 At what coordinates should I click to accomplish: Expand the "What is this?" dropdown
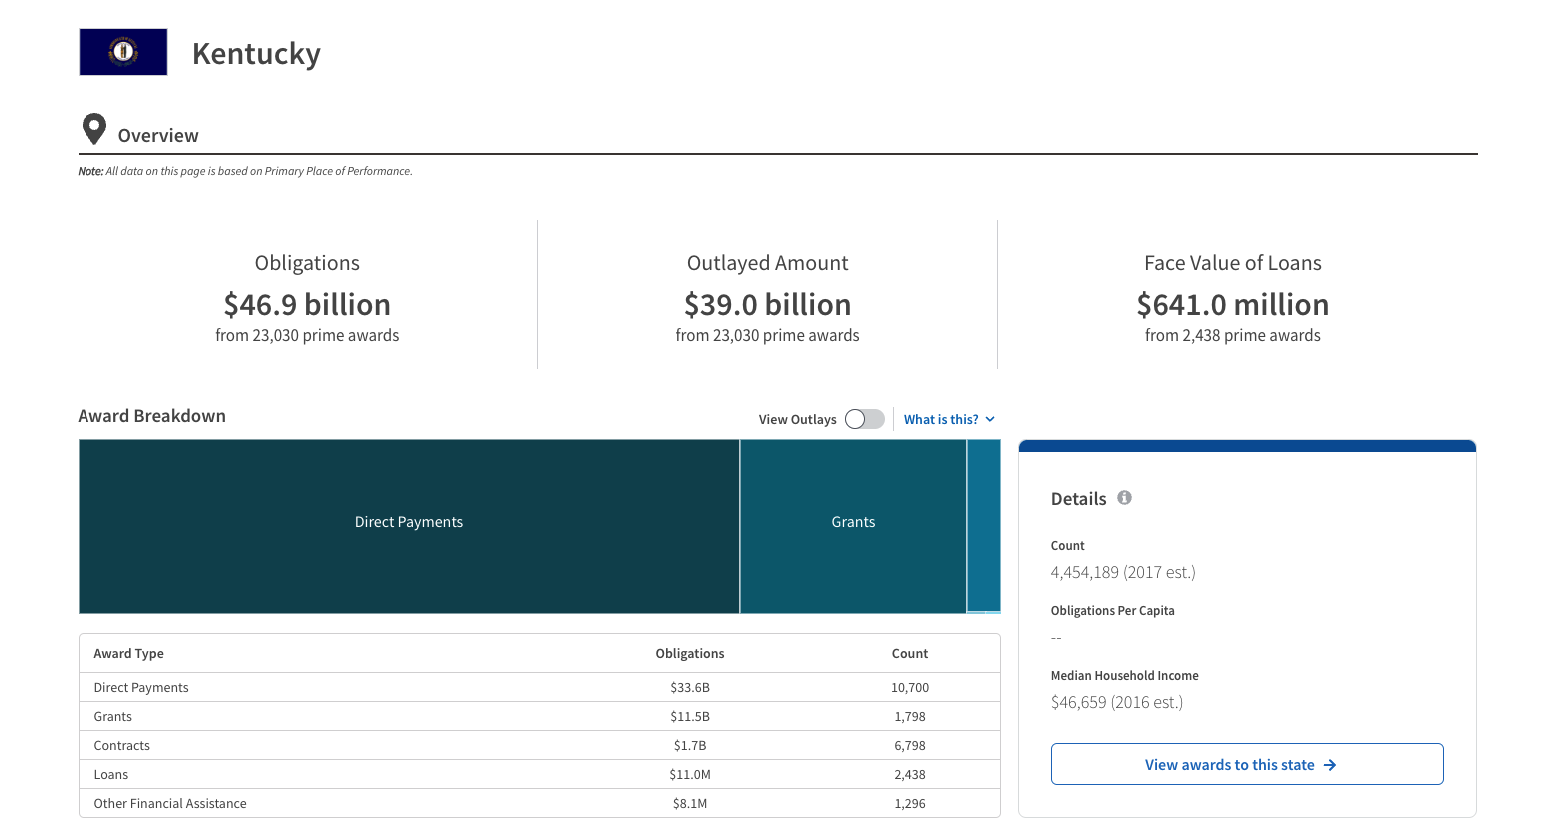click(x=949, y=420)
